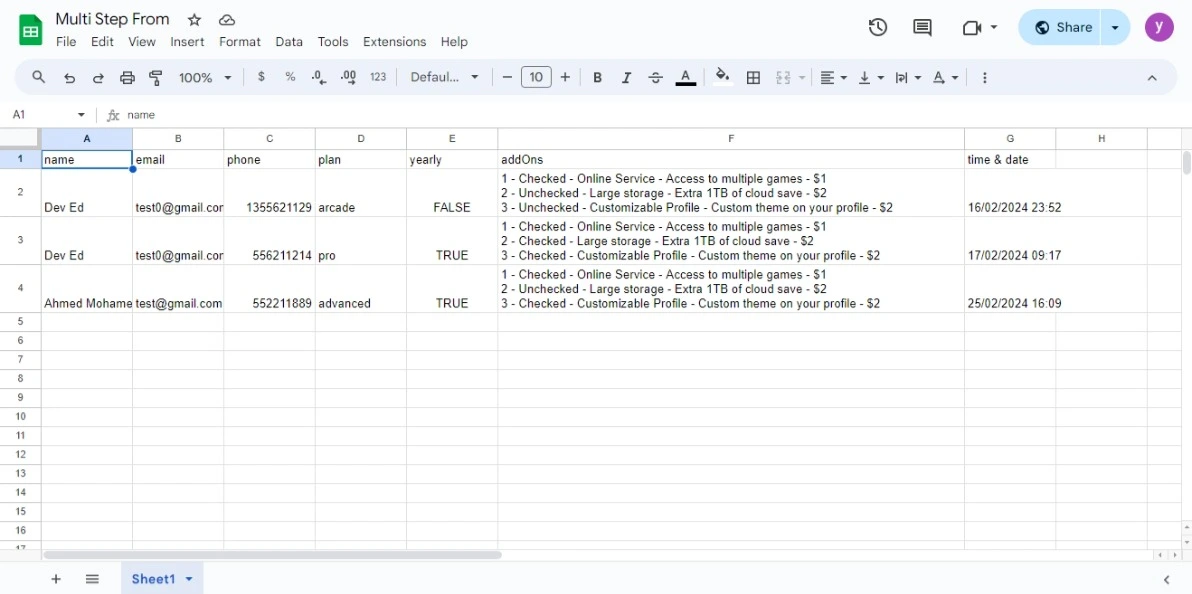Screen dimensions: 1192x594
Task: Decrease decimal places icon
Action: tap(319, 77)
